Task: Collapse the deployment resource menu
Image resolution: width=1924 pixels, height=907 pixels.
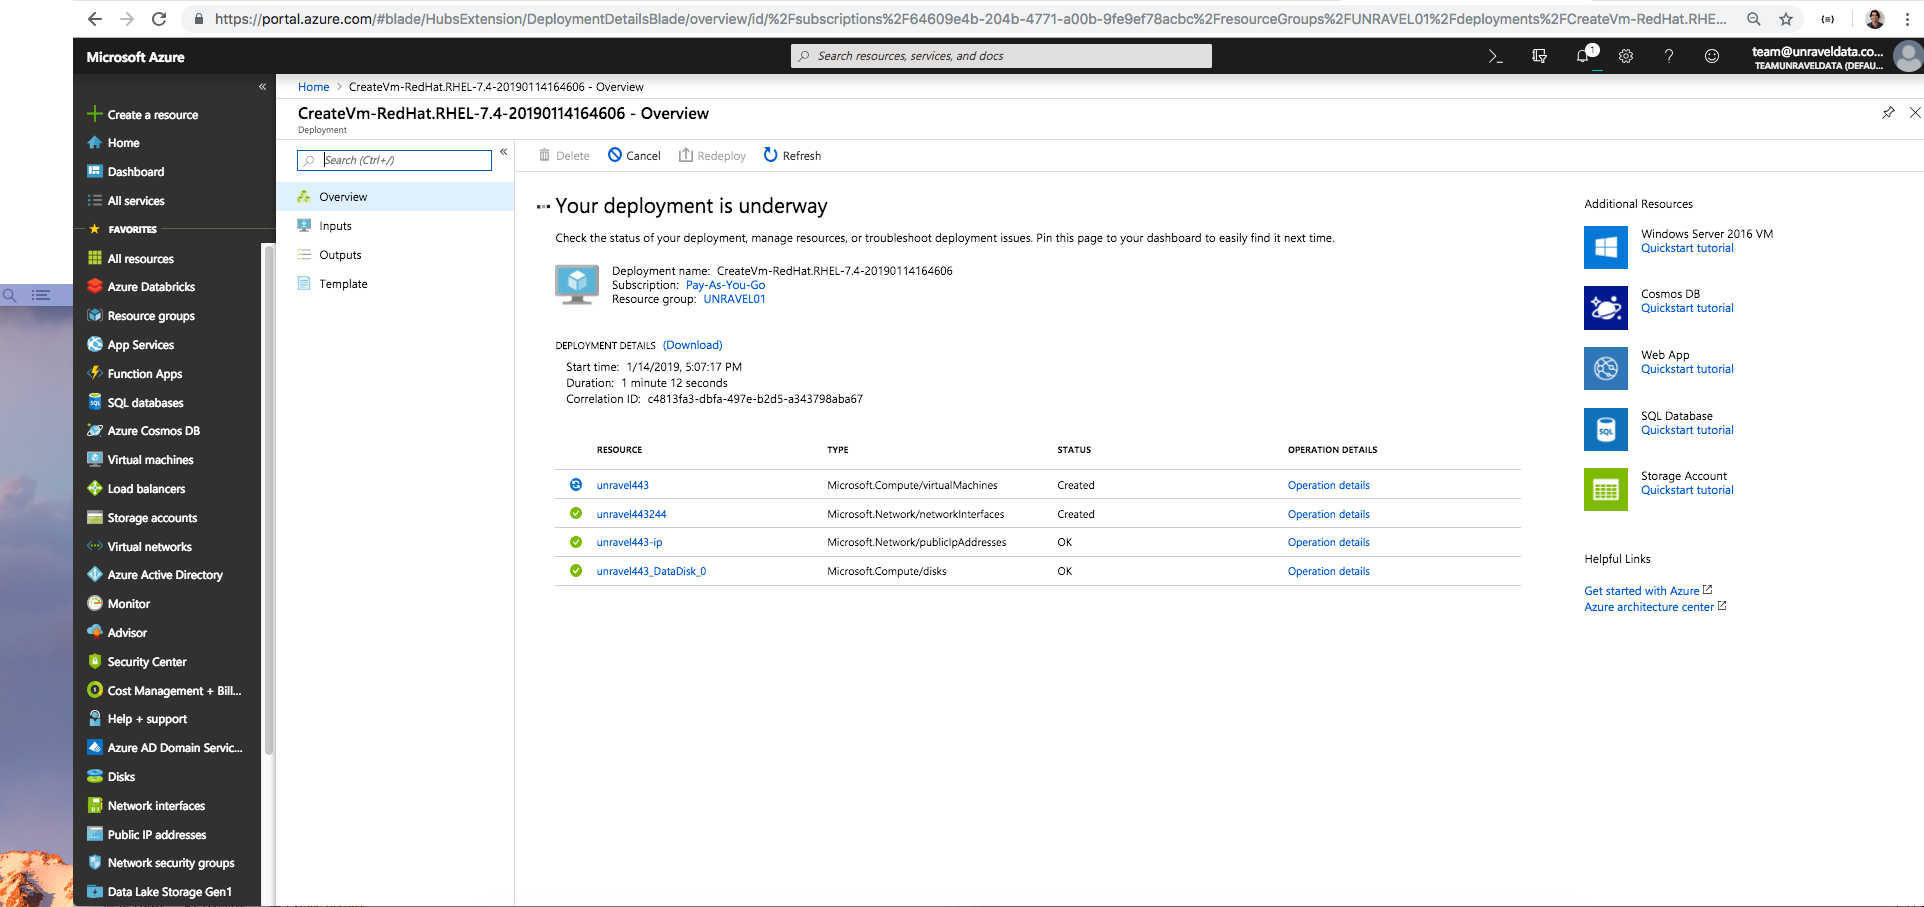Action: click(x=504, y=152)
